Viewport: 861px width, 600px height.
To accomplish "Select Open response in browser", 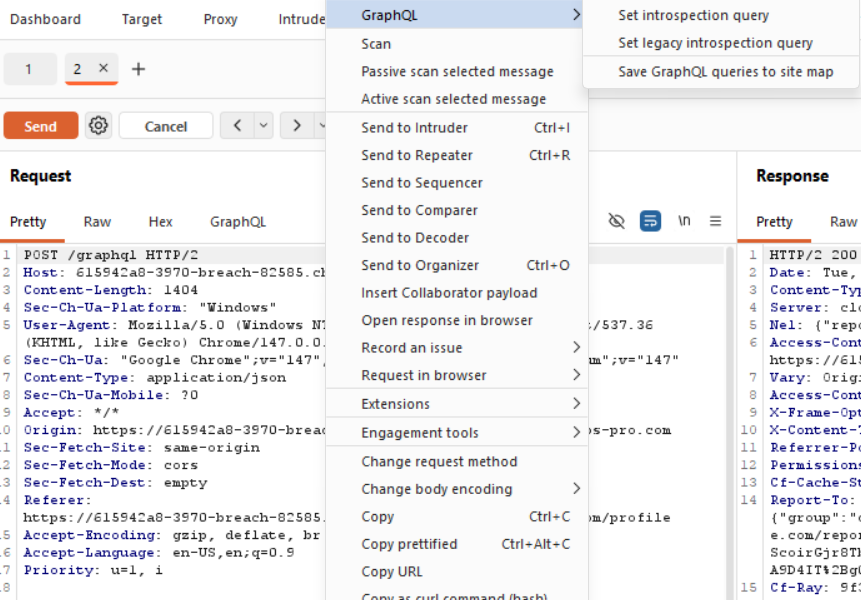I will pos(455,320).
